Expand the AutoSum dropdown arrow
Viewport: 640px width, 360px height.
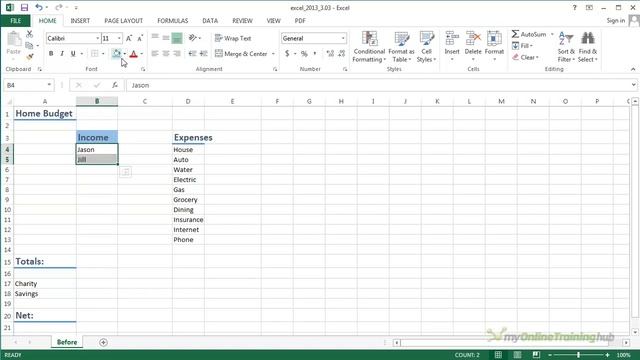(552, 34)
